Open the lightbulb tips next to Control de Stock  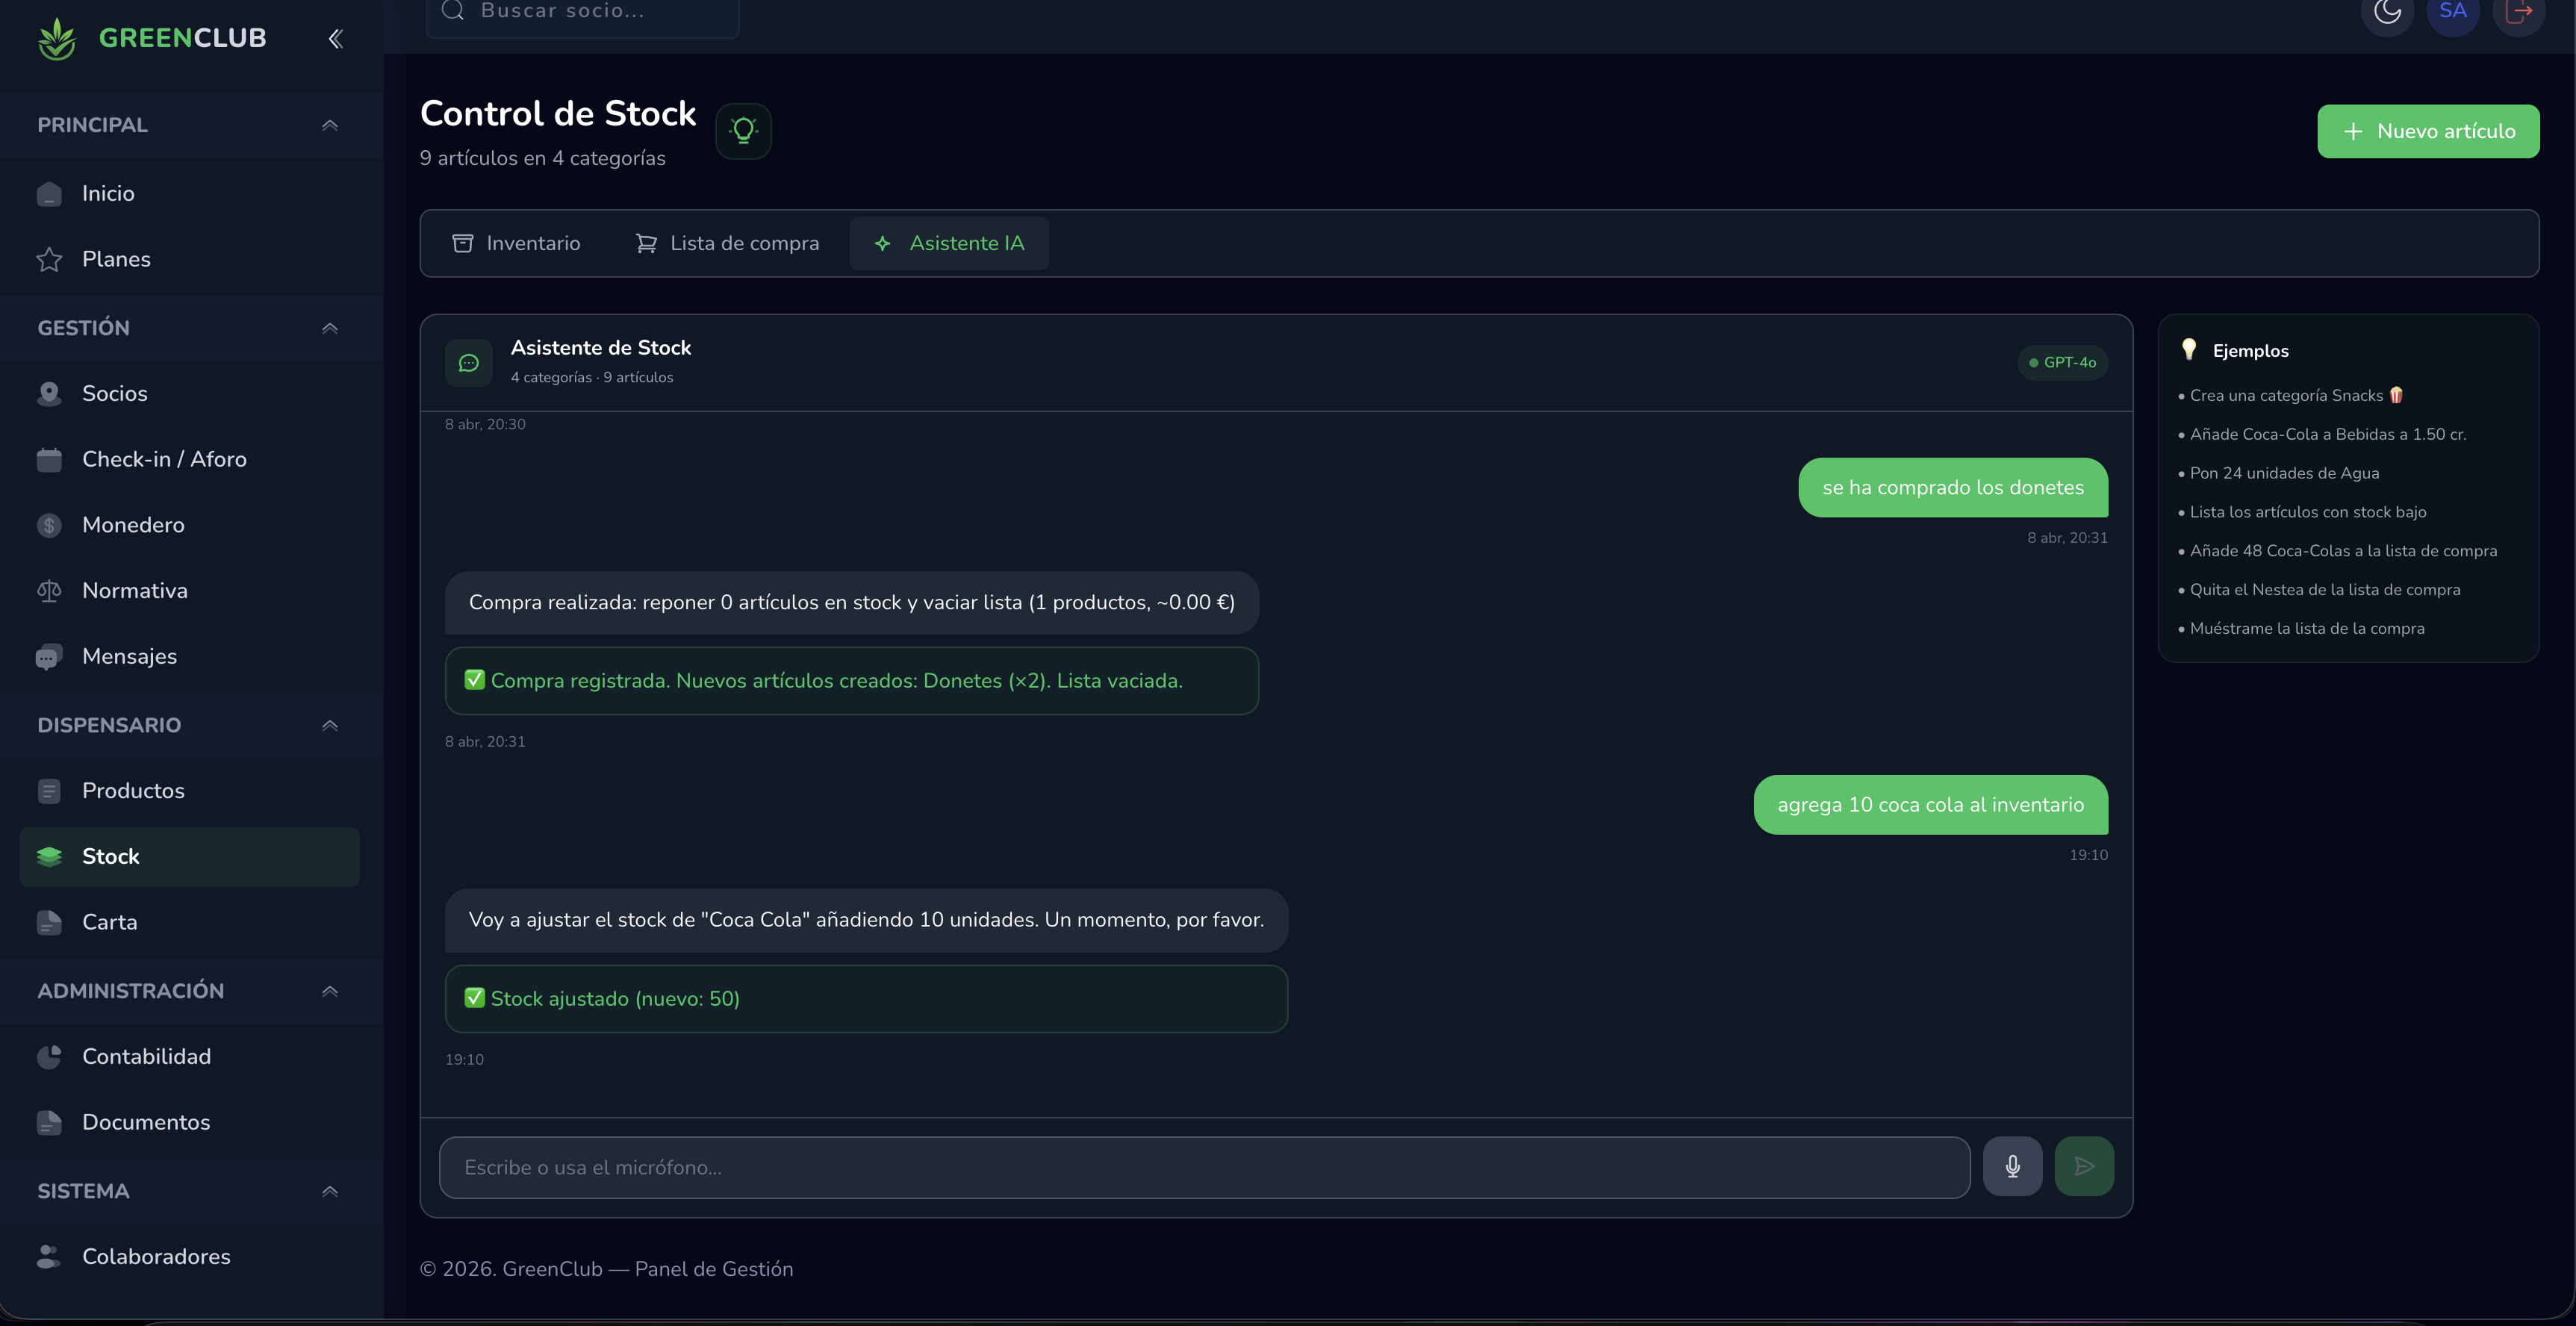743,131
